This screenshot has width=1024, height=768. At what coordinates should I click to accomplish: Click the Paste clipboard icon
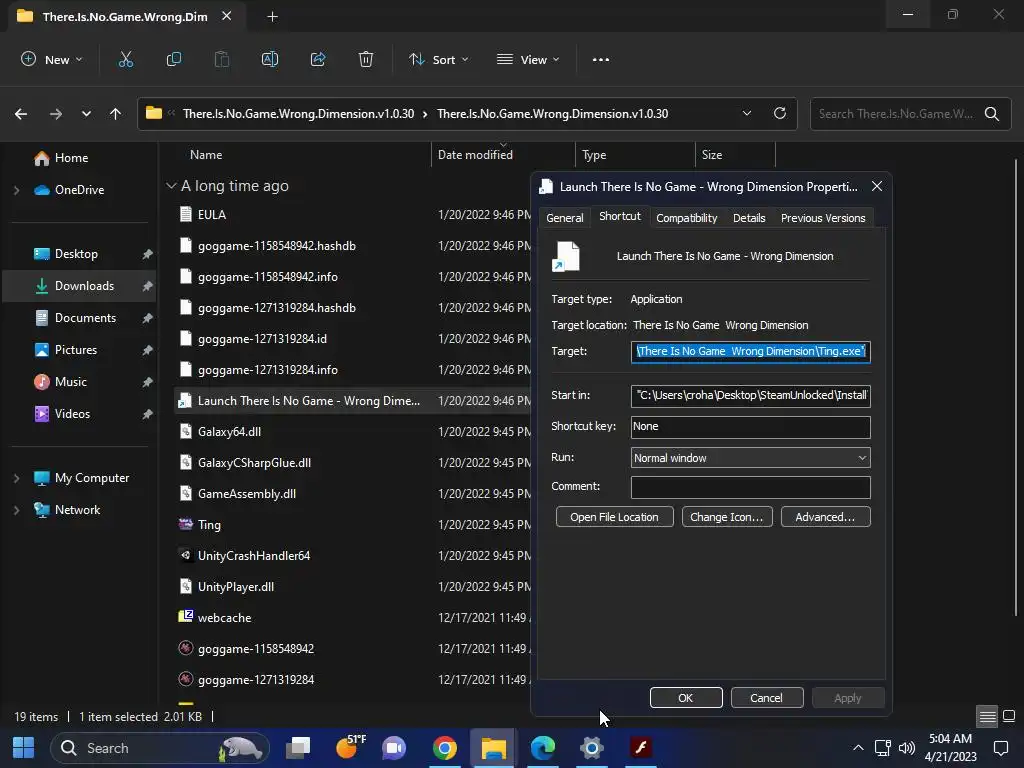tap(222, 59)
